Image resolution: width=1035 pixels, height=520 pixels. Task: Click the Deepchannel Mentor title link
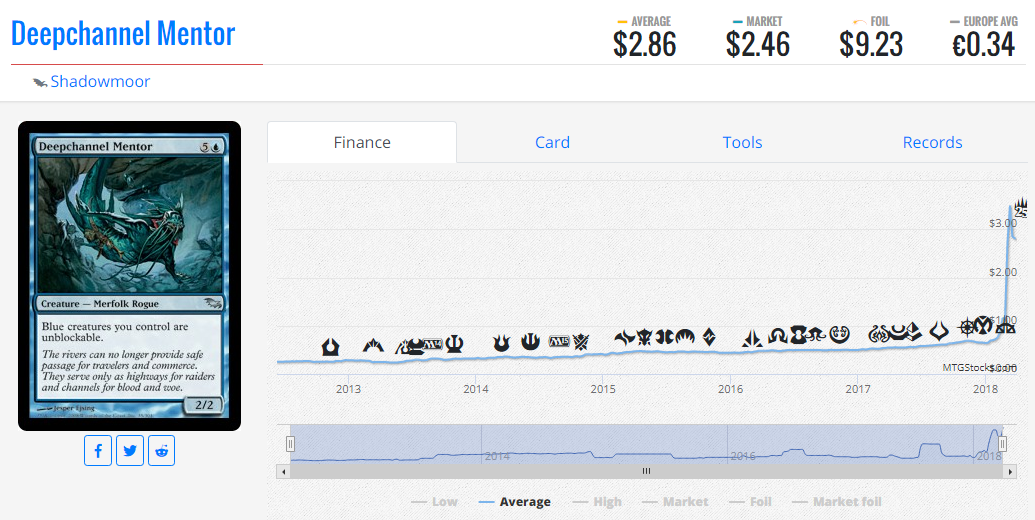point(123,33)
